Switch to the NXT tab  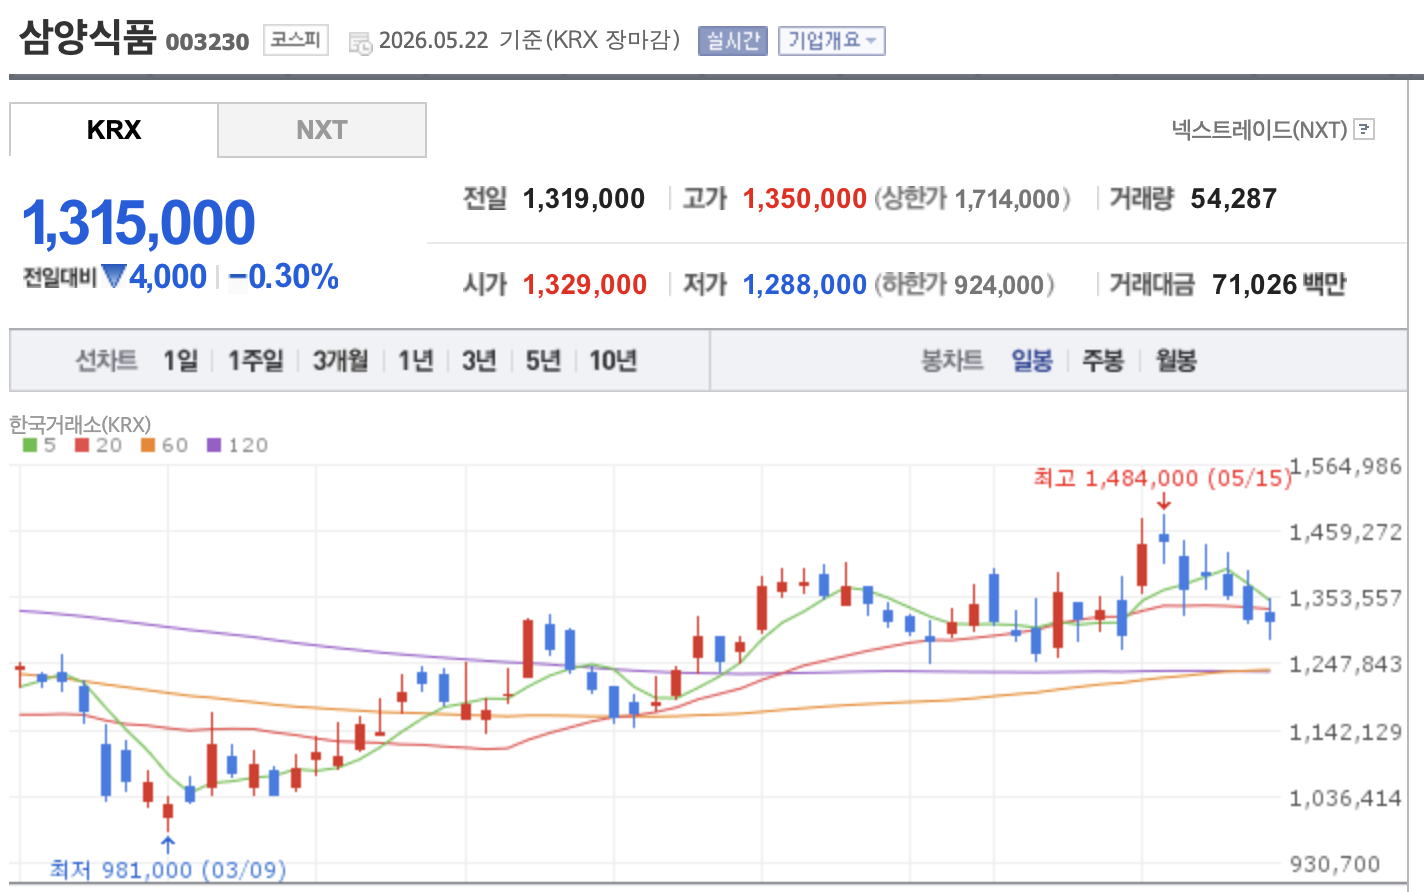coord(322,130)
